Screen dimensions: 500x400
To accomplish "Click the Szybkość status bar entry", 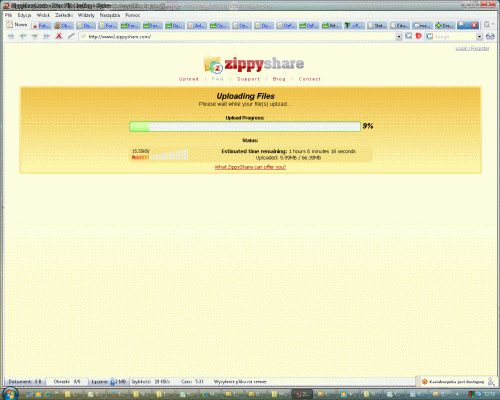I will point(151,381).
